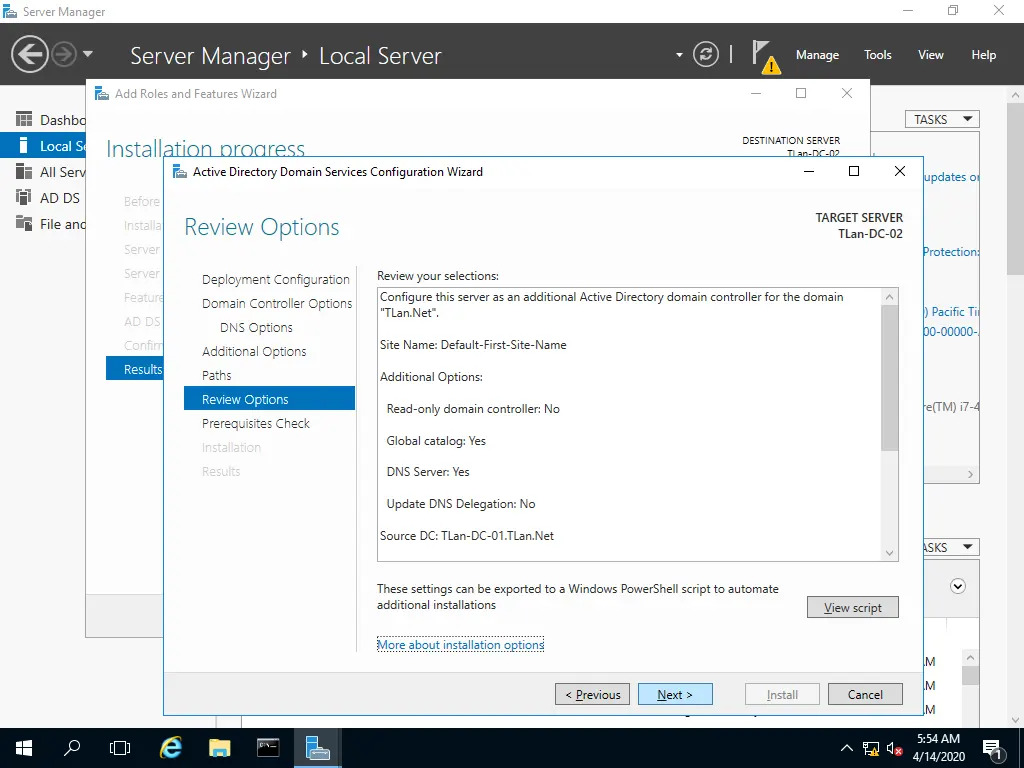Click "Site Name: Default-First-Site-Name" line

tap(473, 345)
